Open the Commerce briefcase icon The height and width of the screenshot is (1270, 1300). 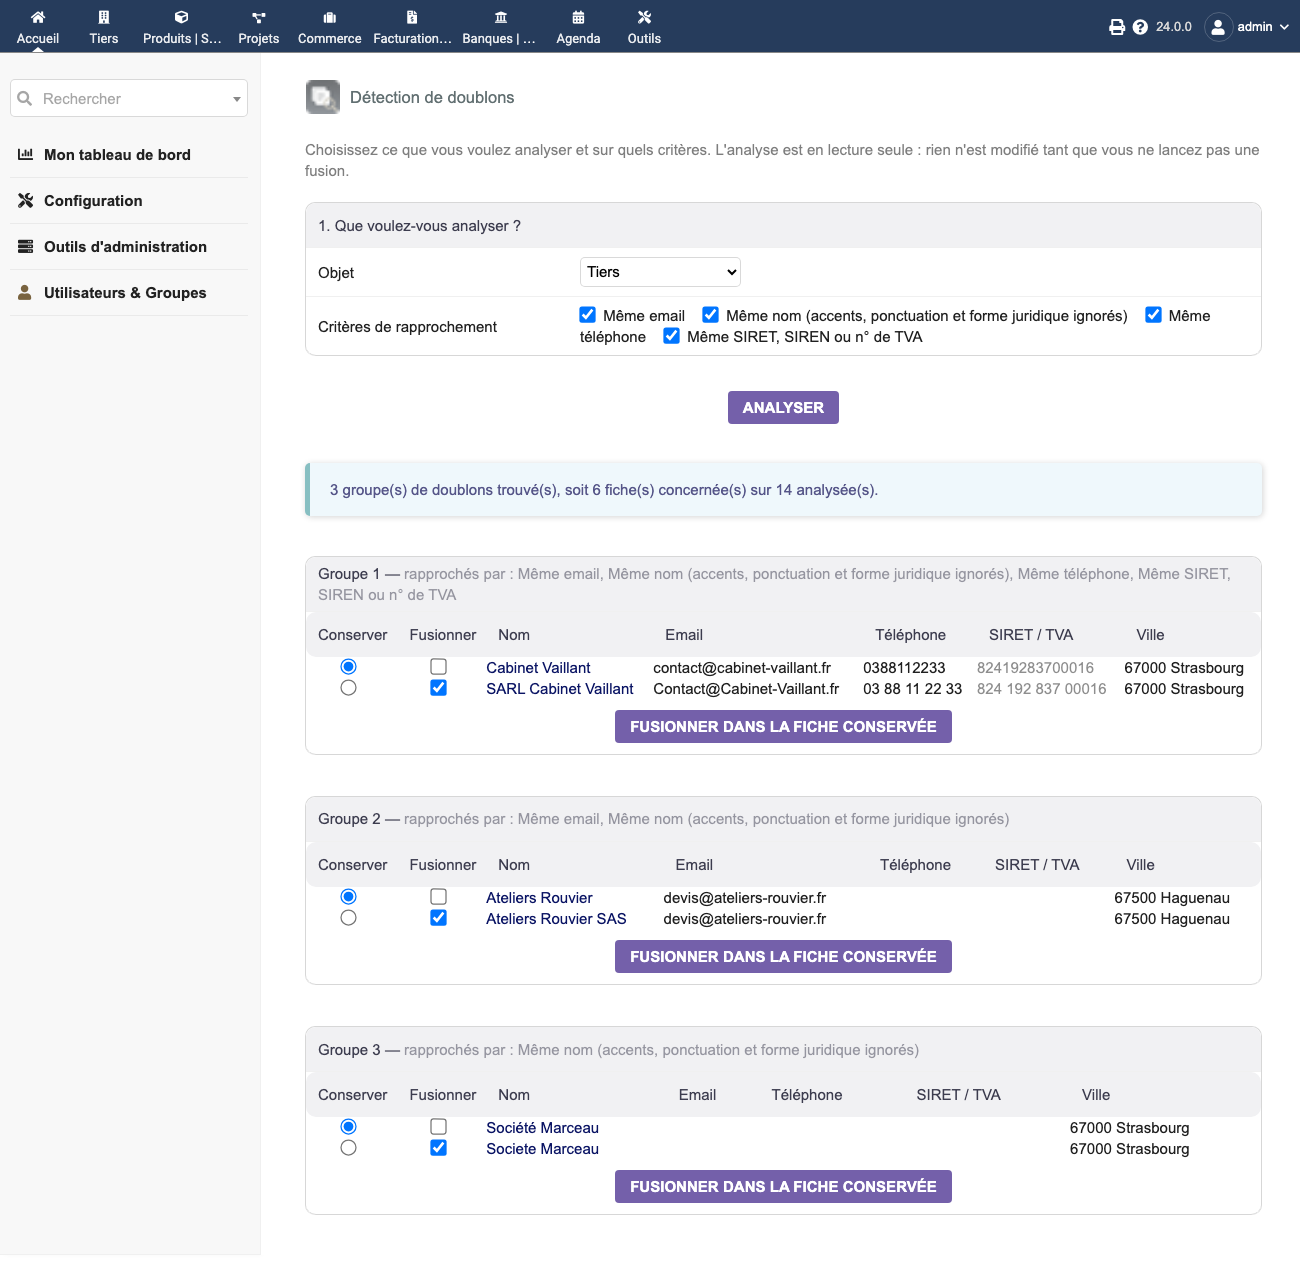coord(330,17)
